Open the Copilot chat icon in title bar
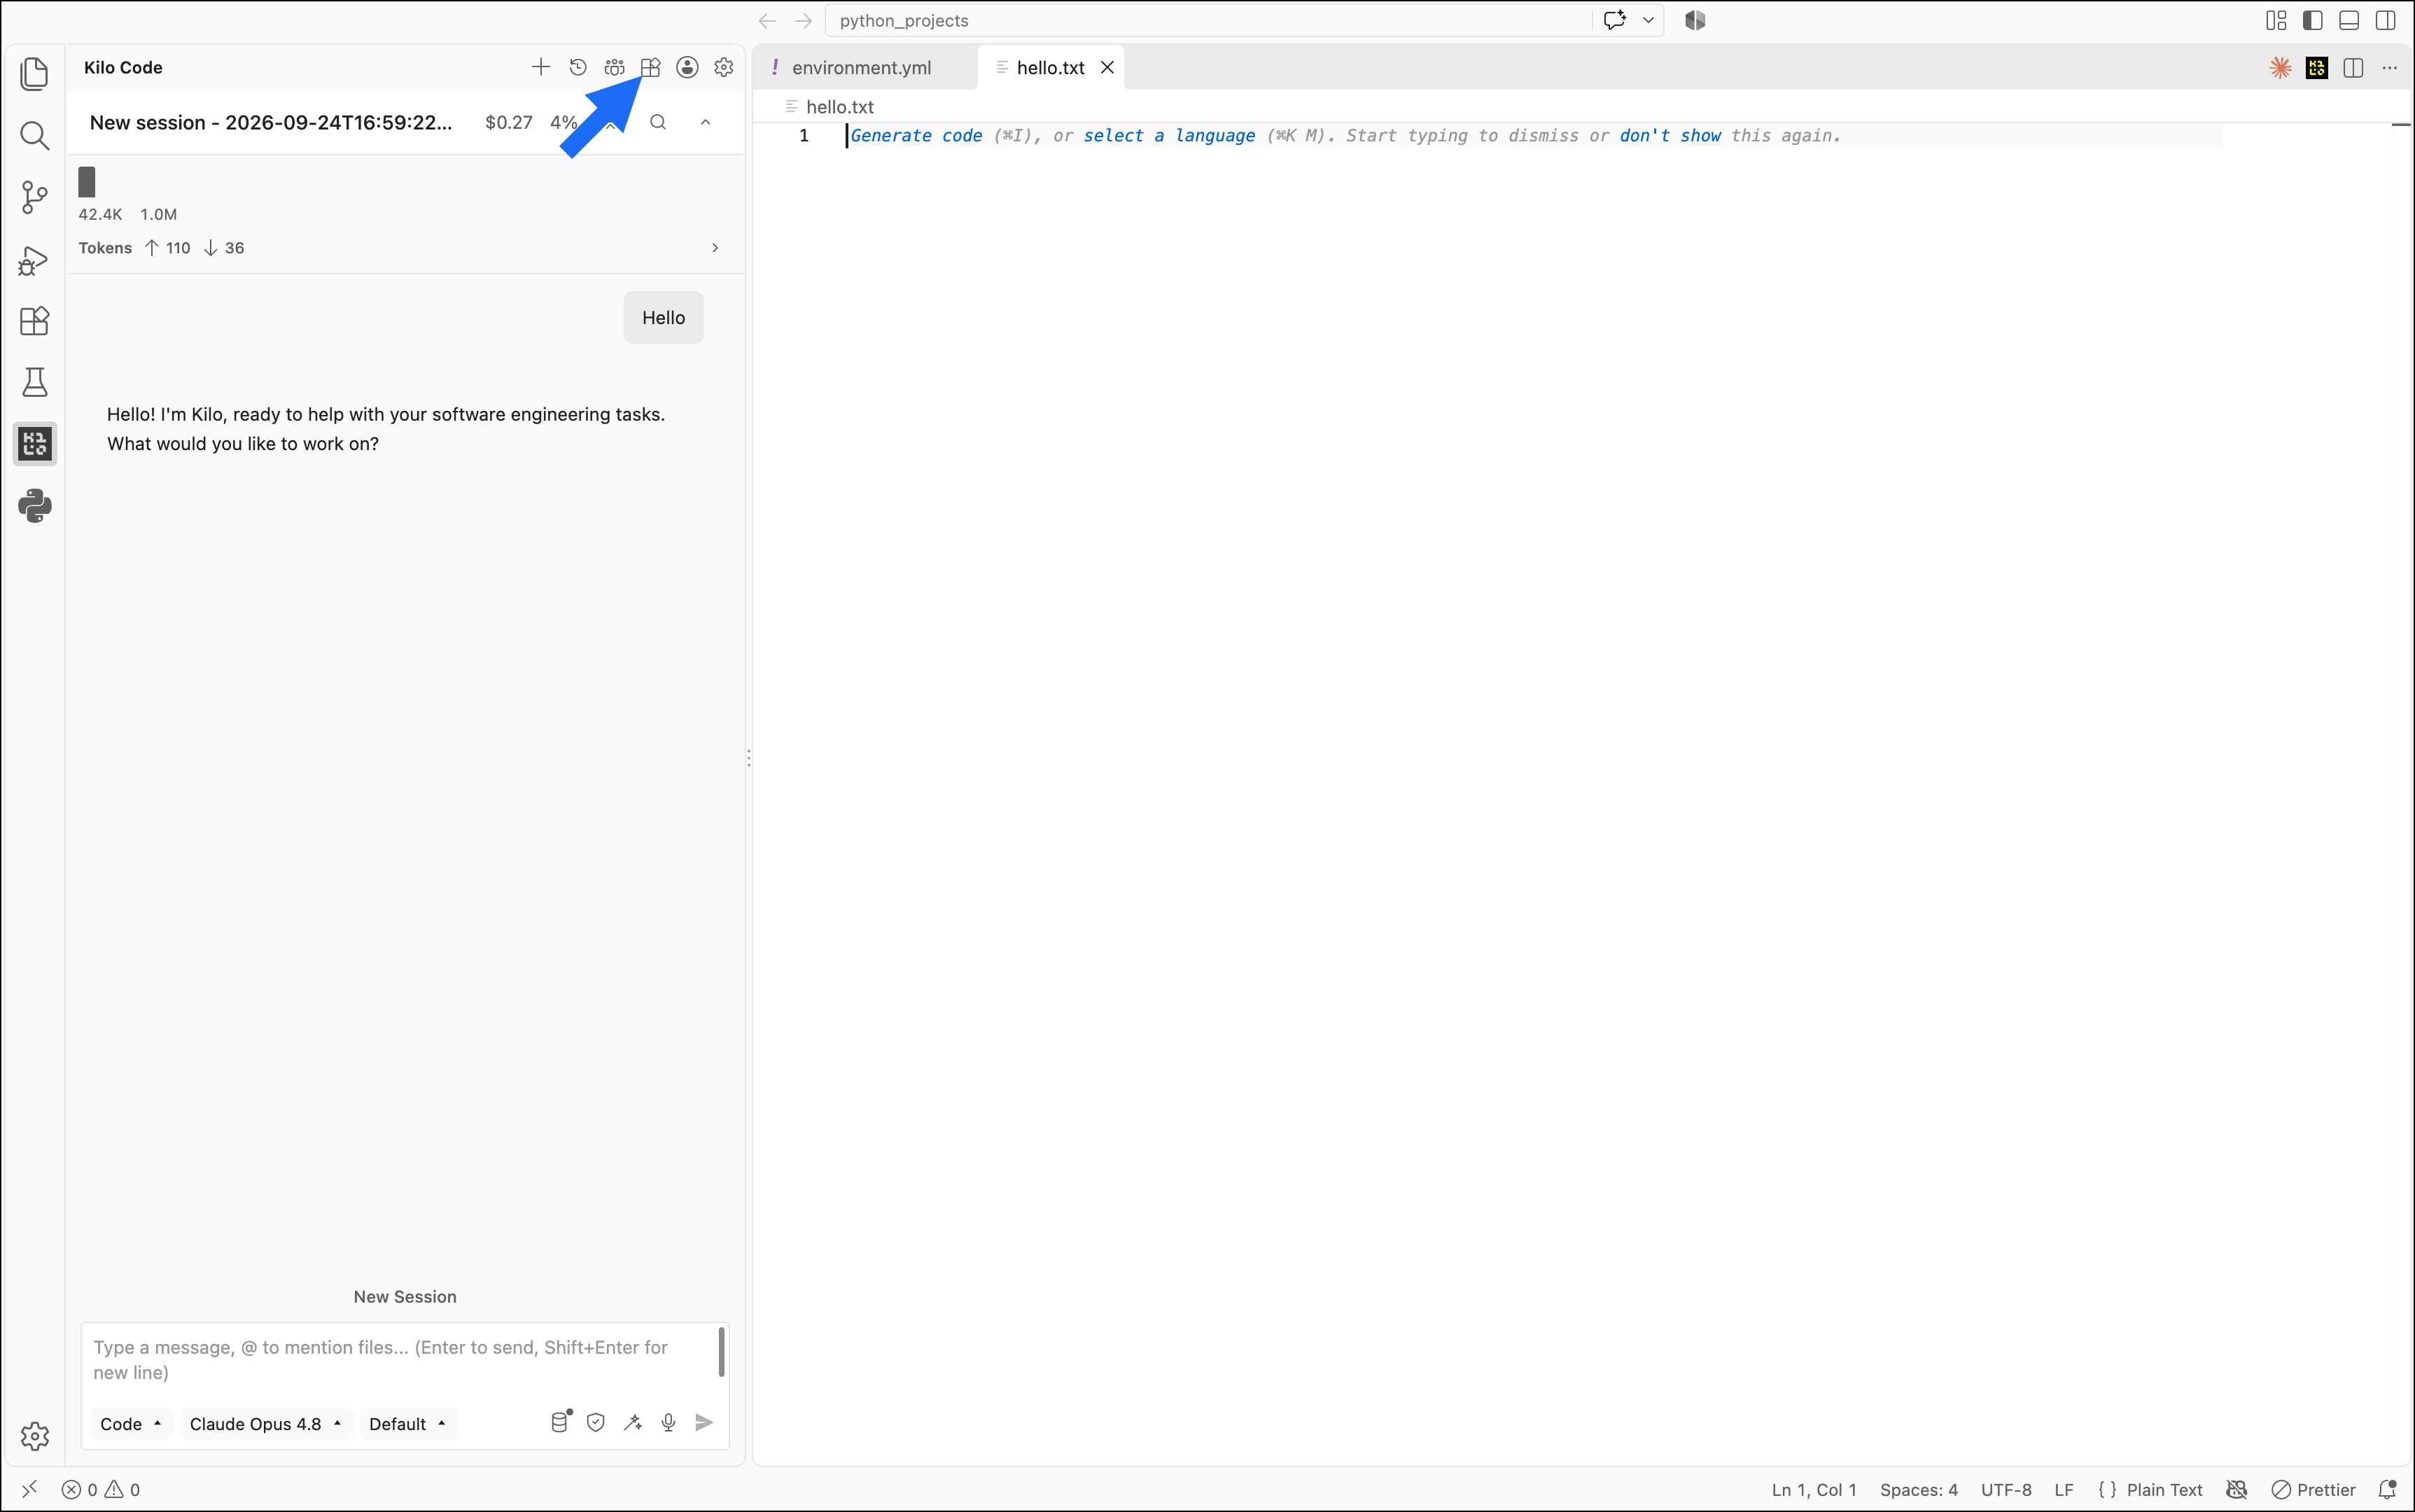Viewport: 2415px width, 1512px height. pyautogui.click(x=1614, y=20)
